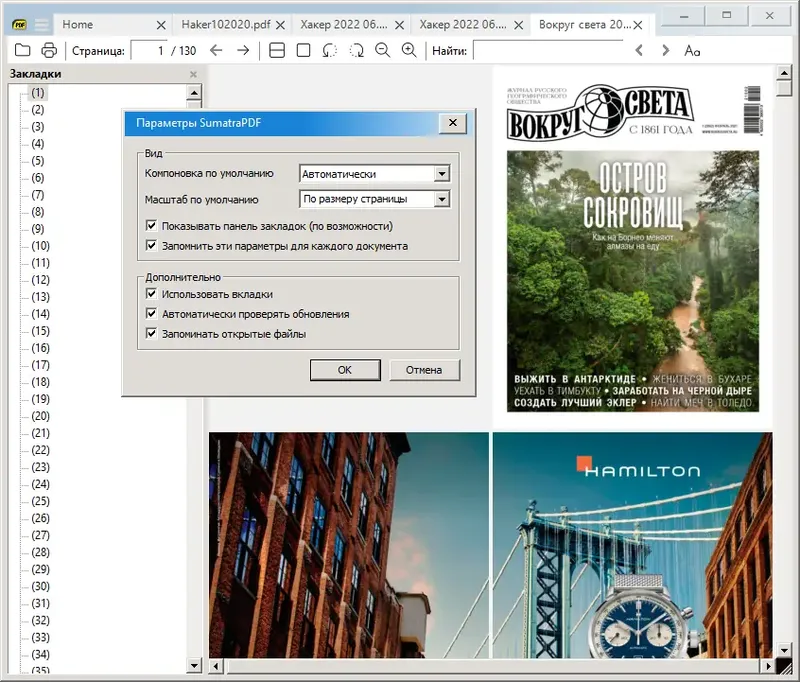
Task: Jump to bookmark (23)
Action: coord(40,467)
